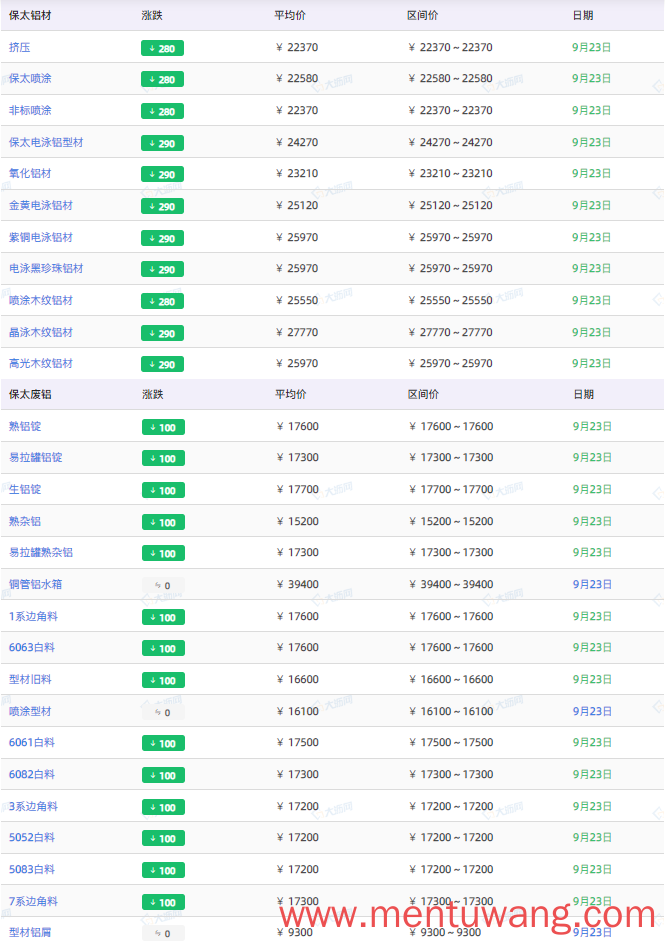Open the 熟杂铝 link
This screenshot has width=665, height=945.
25,521
